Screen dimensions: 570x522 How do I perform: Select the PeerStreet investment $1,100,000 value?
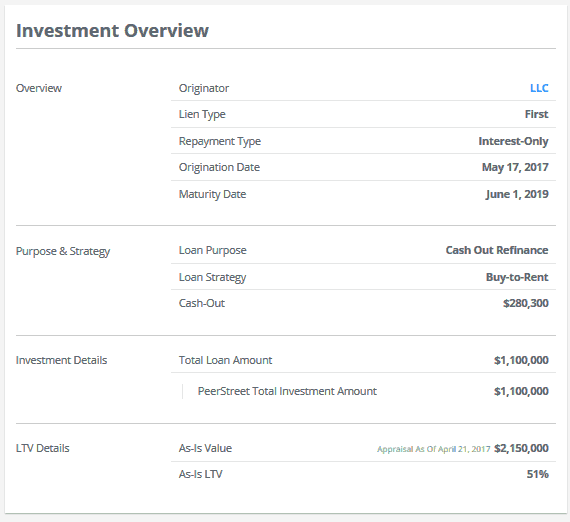pyautogui.click(x=521, y=391)
